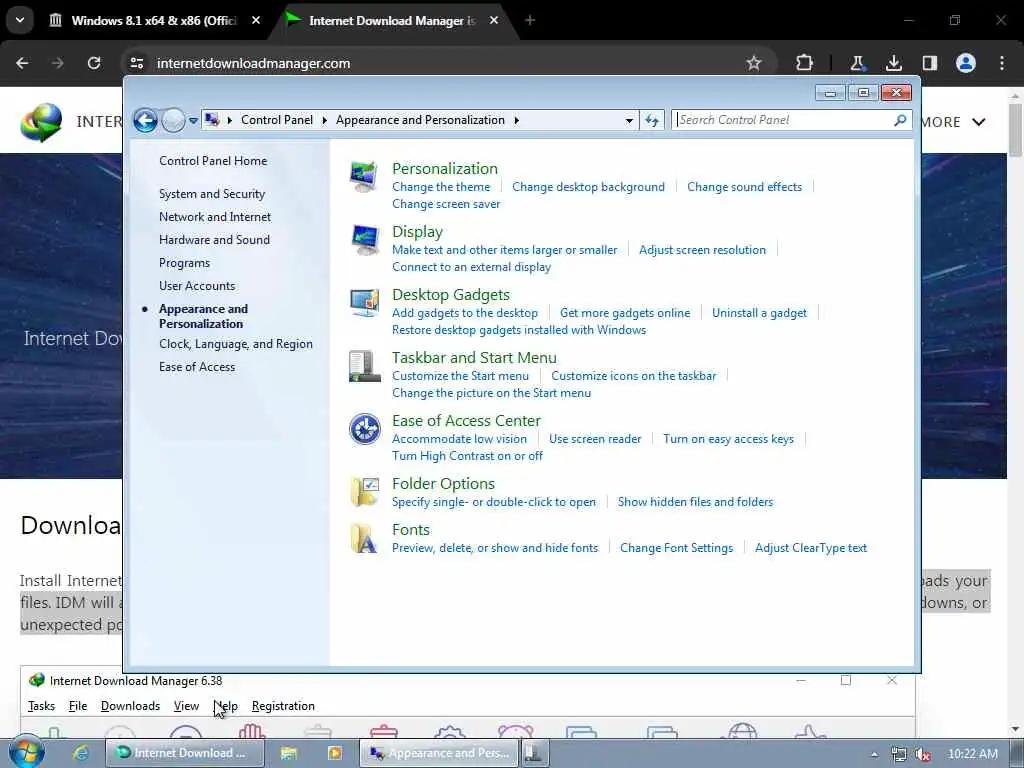Open the Desktop Gadgets icon
Screen dimensions: 1024x768
point(364,302)
